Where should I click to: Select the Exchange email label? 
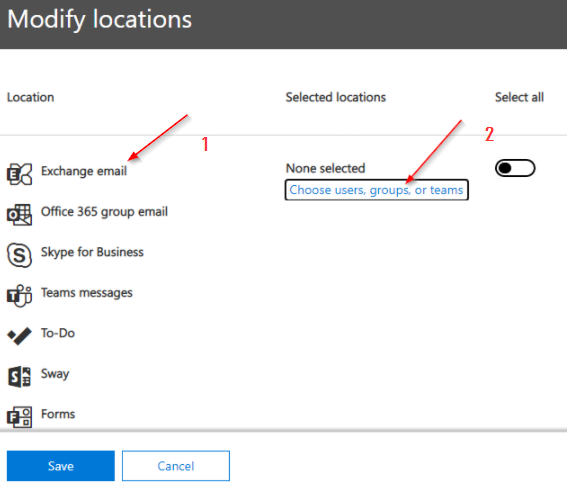[84, 171]
